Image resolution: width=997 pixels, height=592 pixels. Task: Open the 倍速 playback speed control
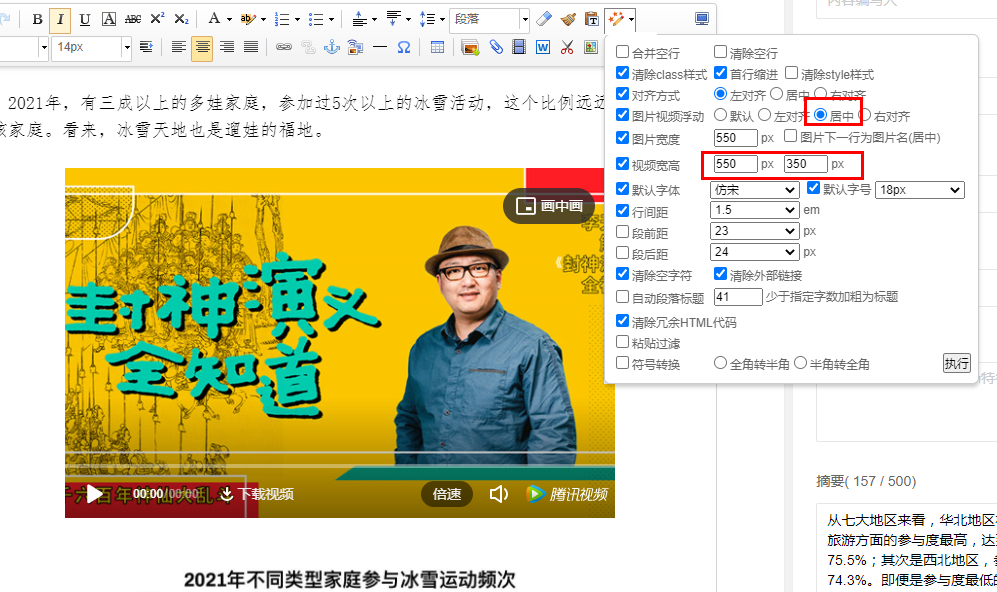click(447, 494)
